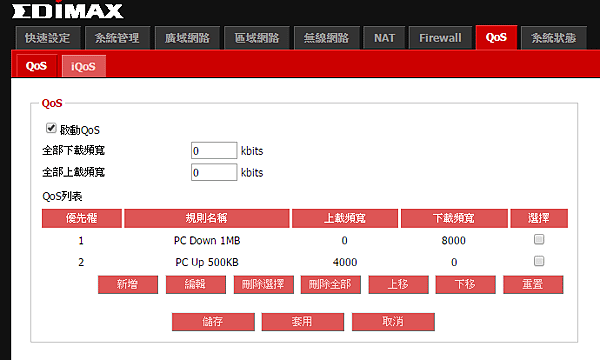Select the rule name PC Down 1MB
This screenshot has width=600, height=360.
pos(207,241)
